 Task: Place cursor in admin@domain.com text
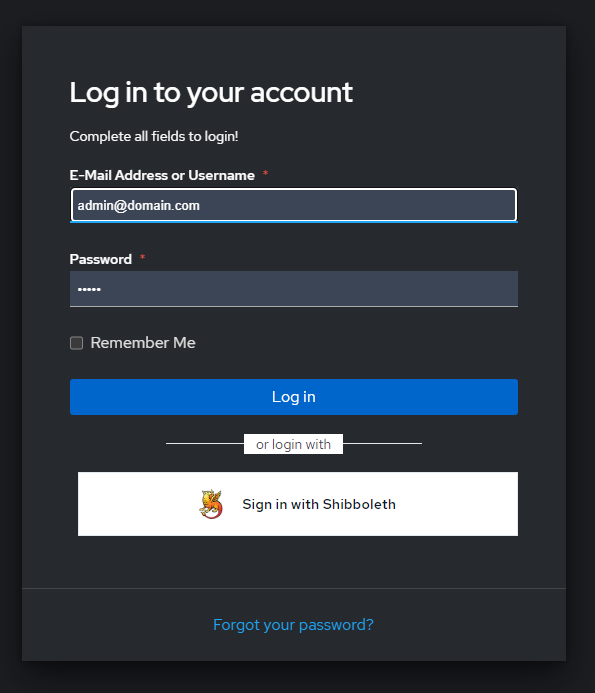pyautogui.click(x=138, y=206)
